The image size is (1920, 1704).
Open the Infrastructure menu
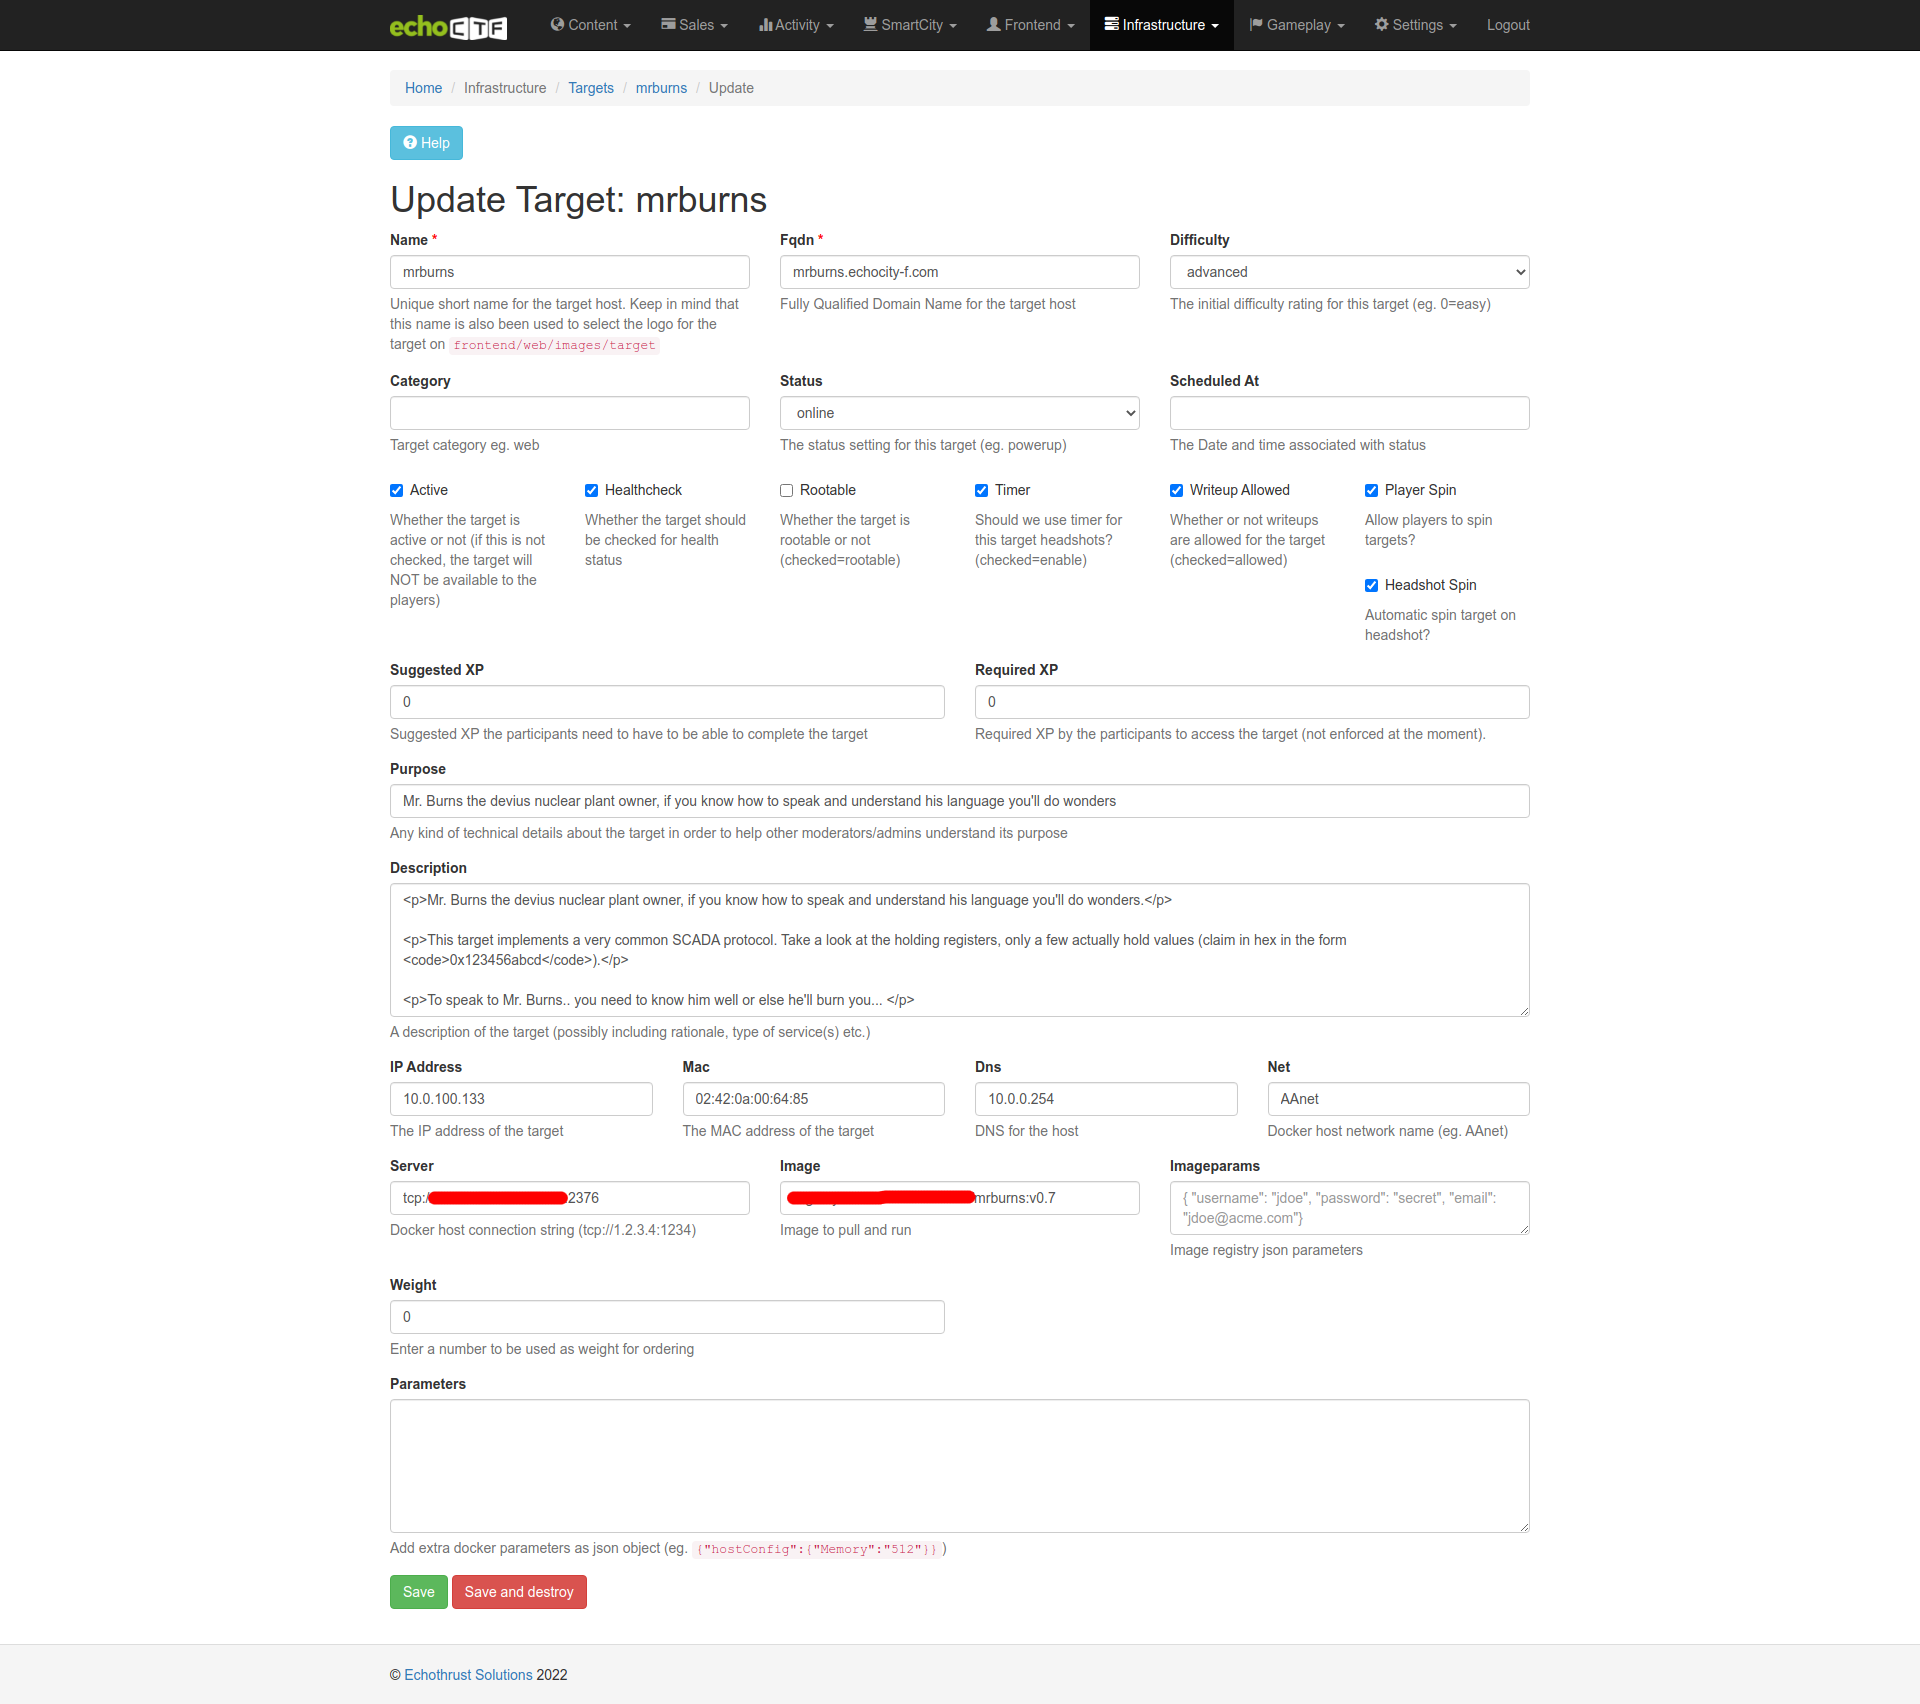[1161, 25]
